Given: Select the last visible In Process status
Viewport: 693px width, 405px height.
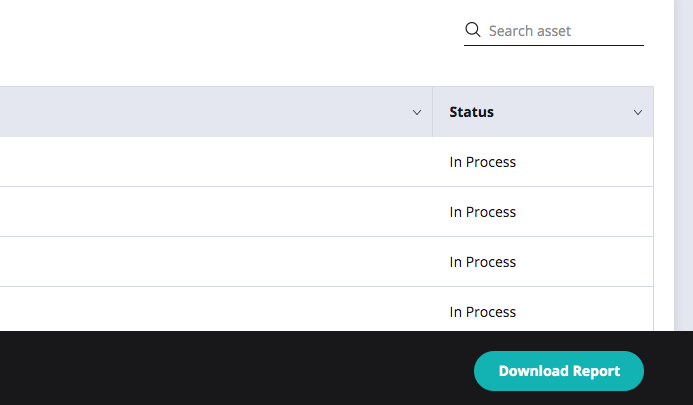Looking at the screenshot, I should 483,312.
